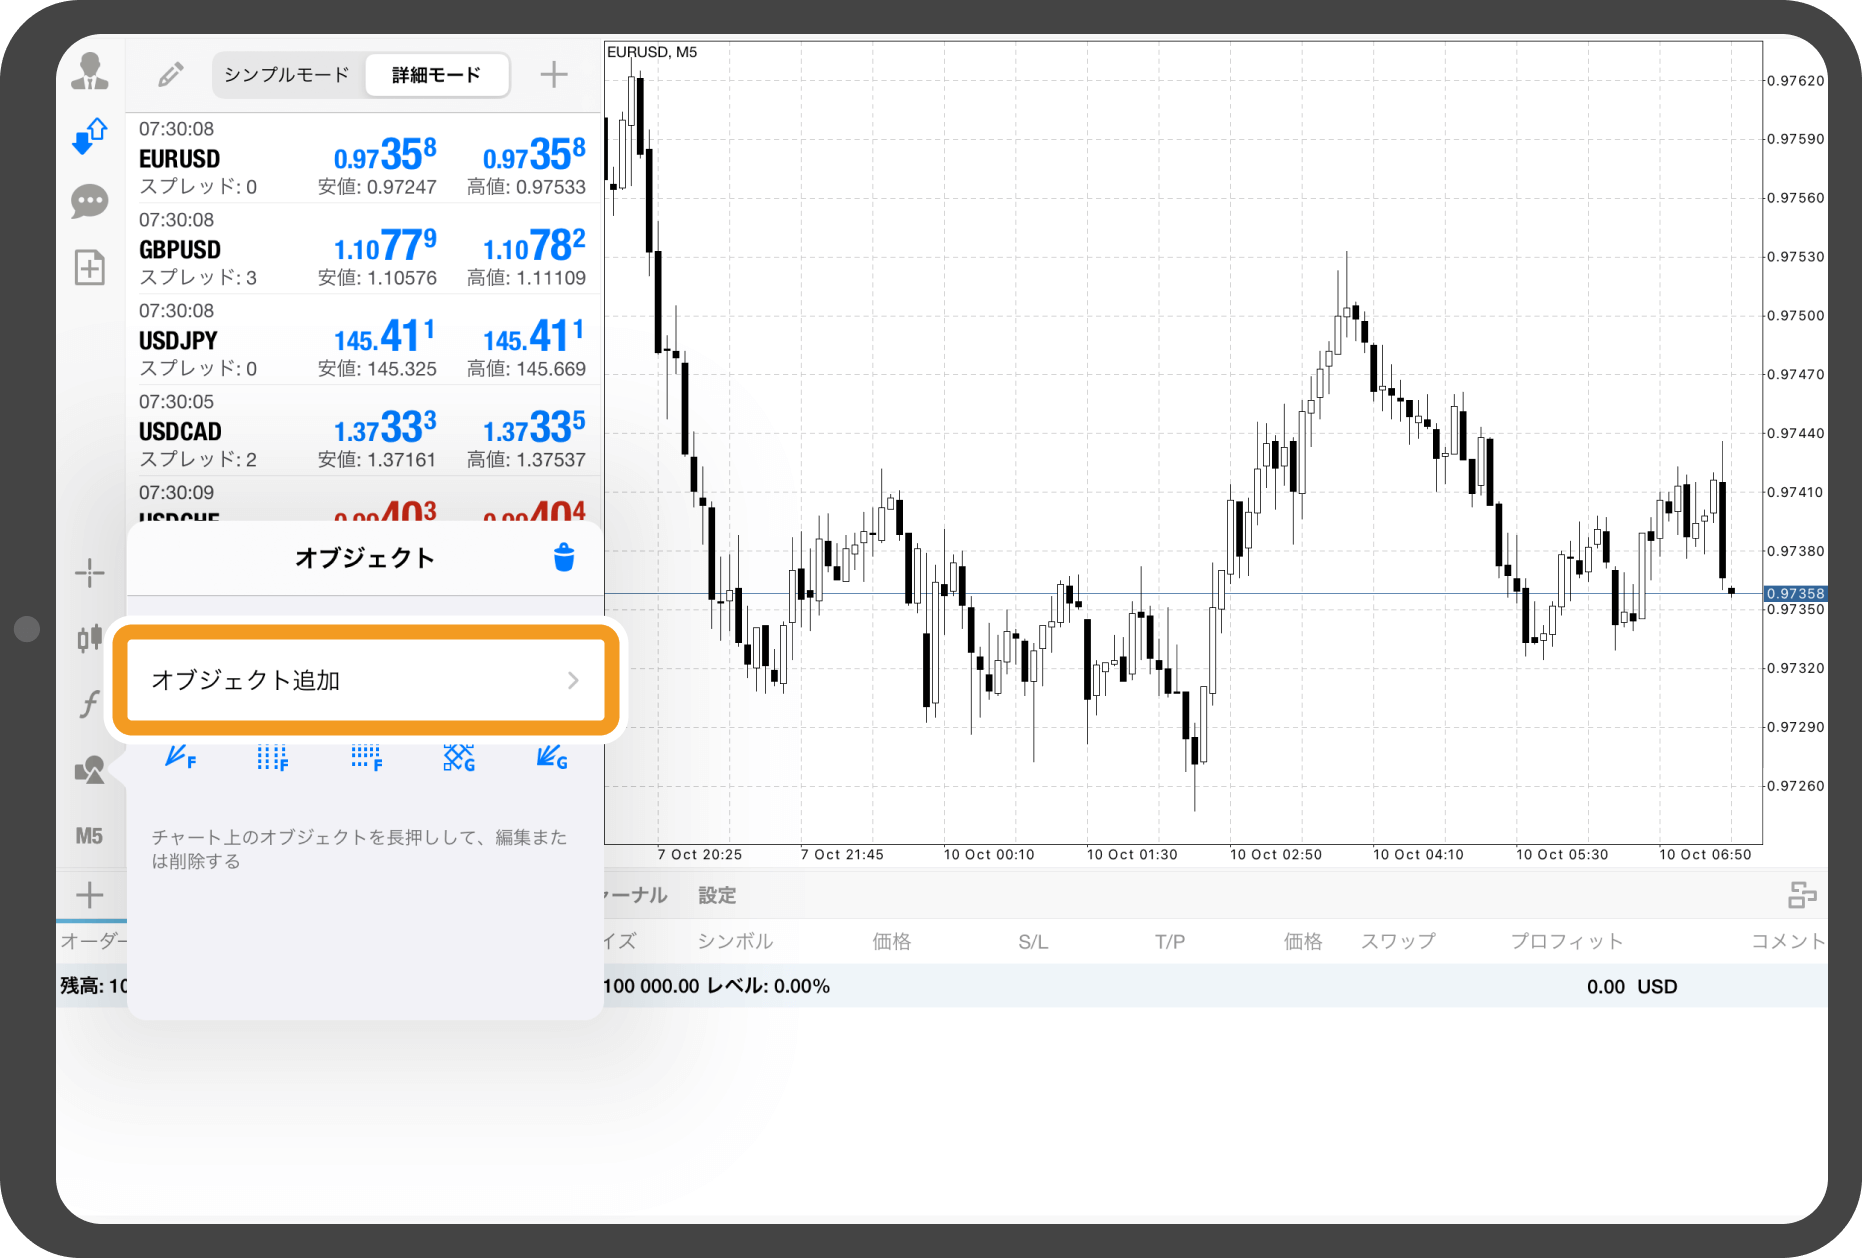The image size is (1862, 1258).
Task: Open the account profile icon
Action: click(90, 71)
